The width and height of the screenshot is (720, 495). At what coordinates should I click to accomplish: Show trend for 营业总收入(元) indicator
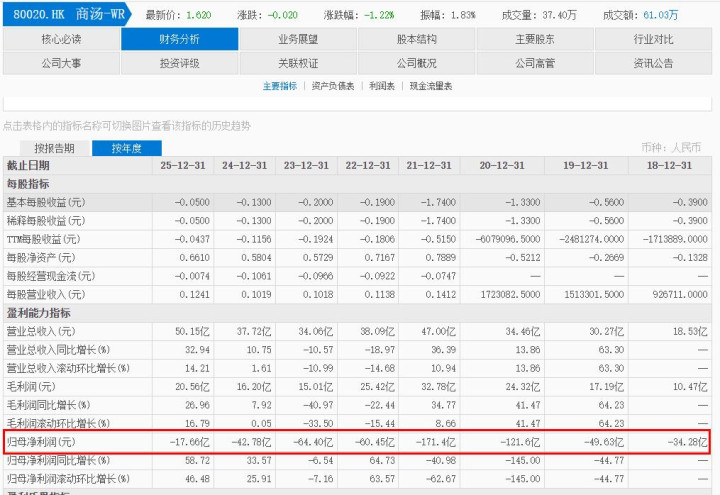tap(41, 331)
